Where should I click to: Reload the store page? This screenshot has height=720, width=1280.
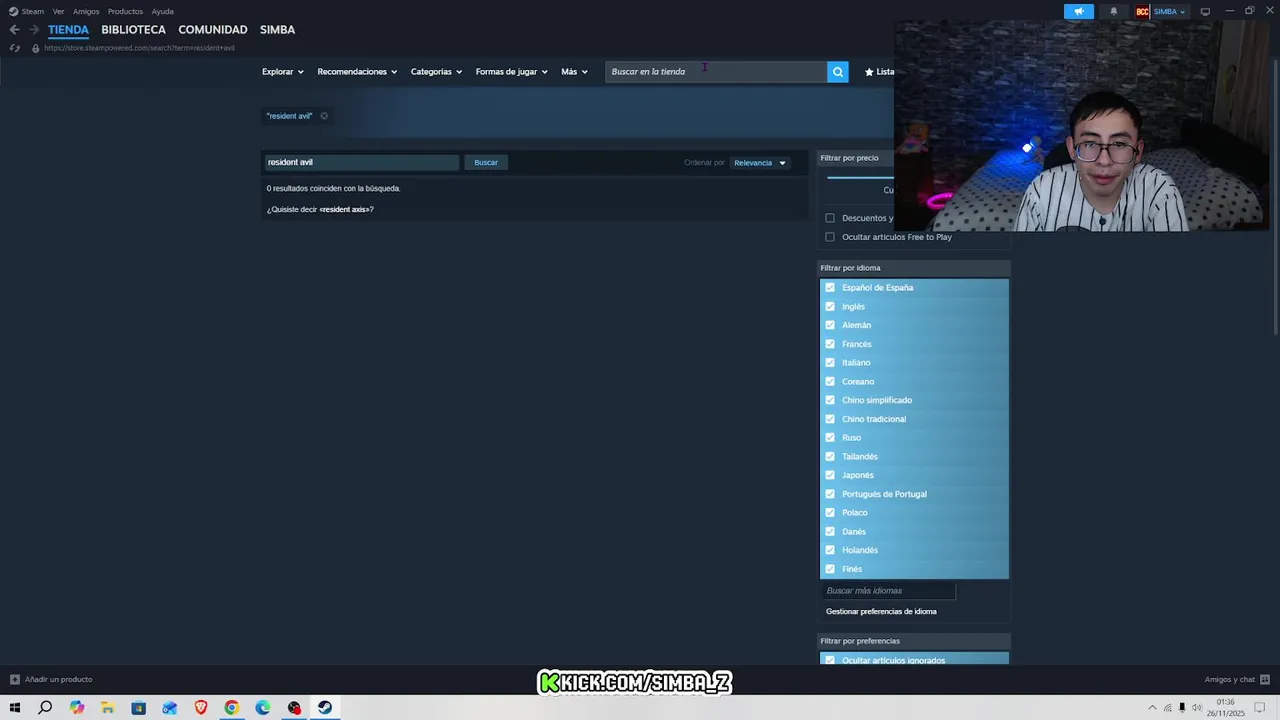pyautogui.click(x=14, y=48)
